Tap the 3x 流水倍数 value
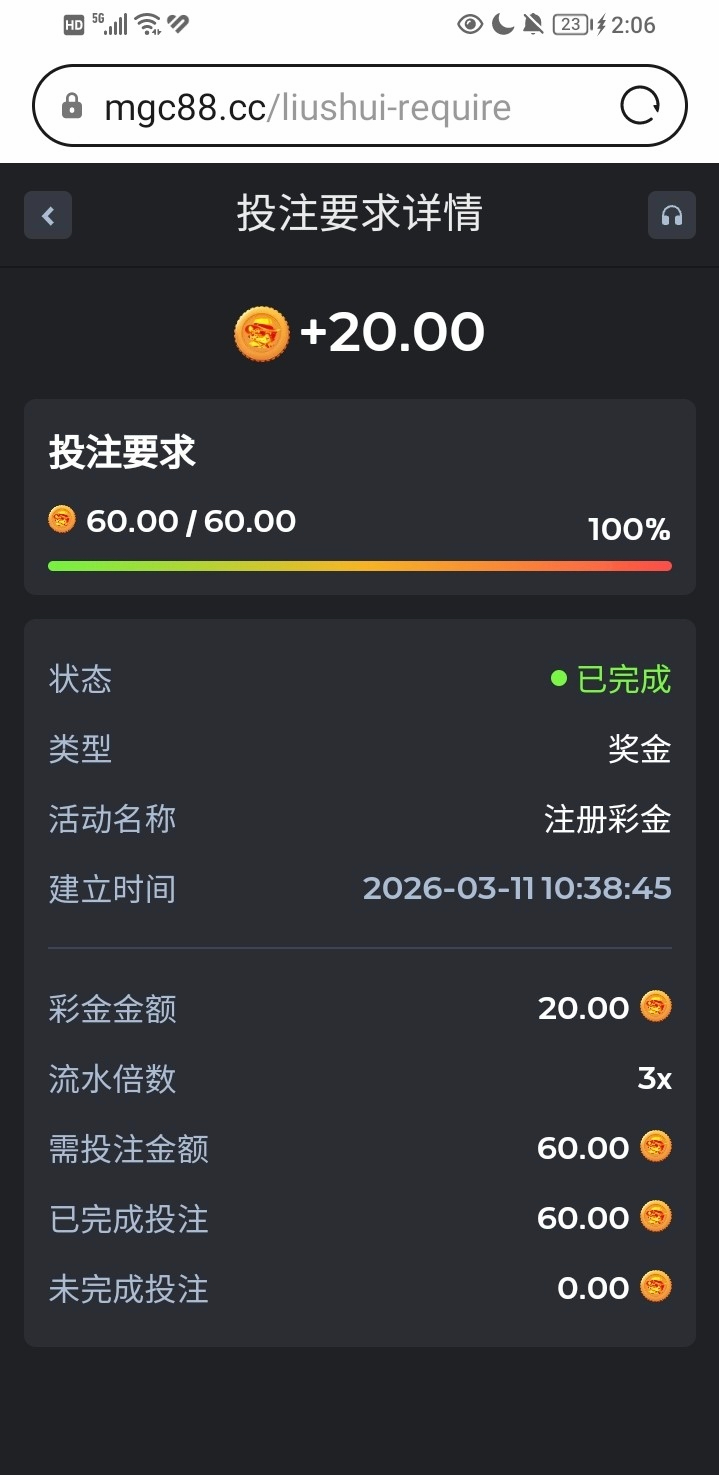The width and height of the screenshot is (719, 1475). pyautogui.click(x=654, y=1078)
